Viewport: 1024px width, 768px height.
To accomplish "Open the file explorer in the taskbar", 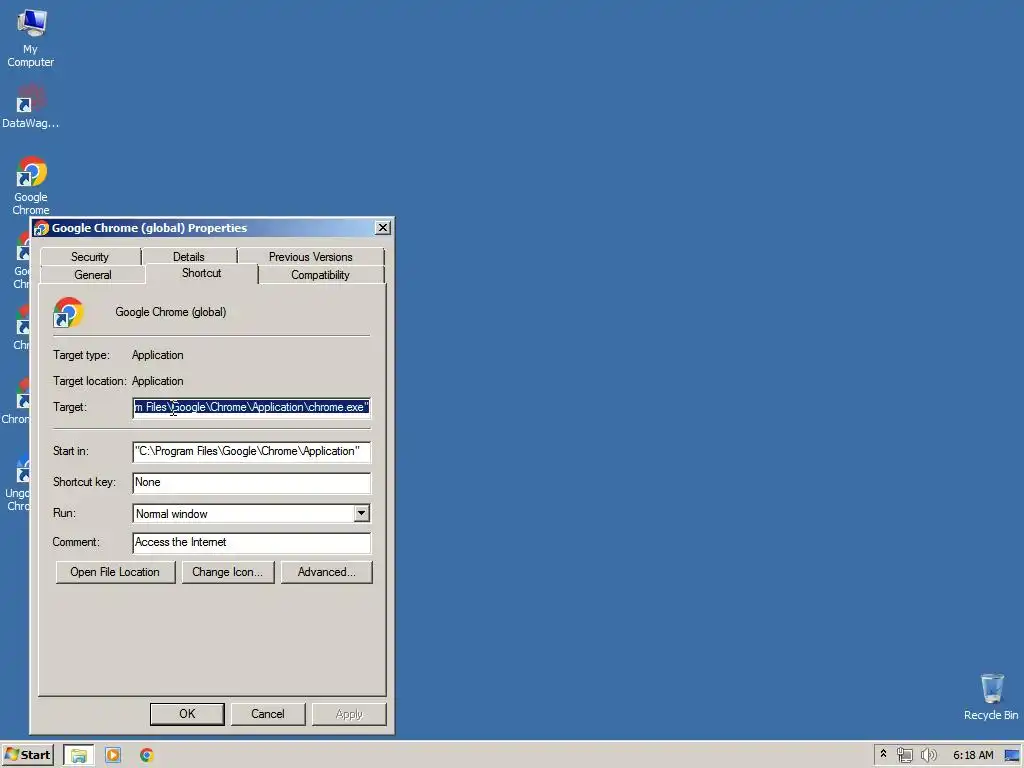I will [x=78, y=755].
